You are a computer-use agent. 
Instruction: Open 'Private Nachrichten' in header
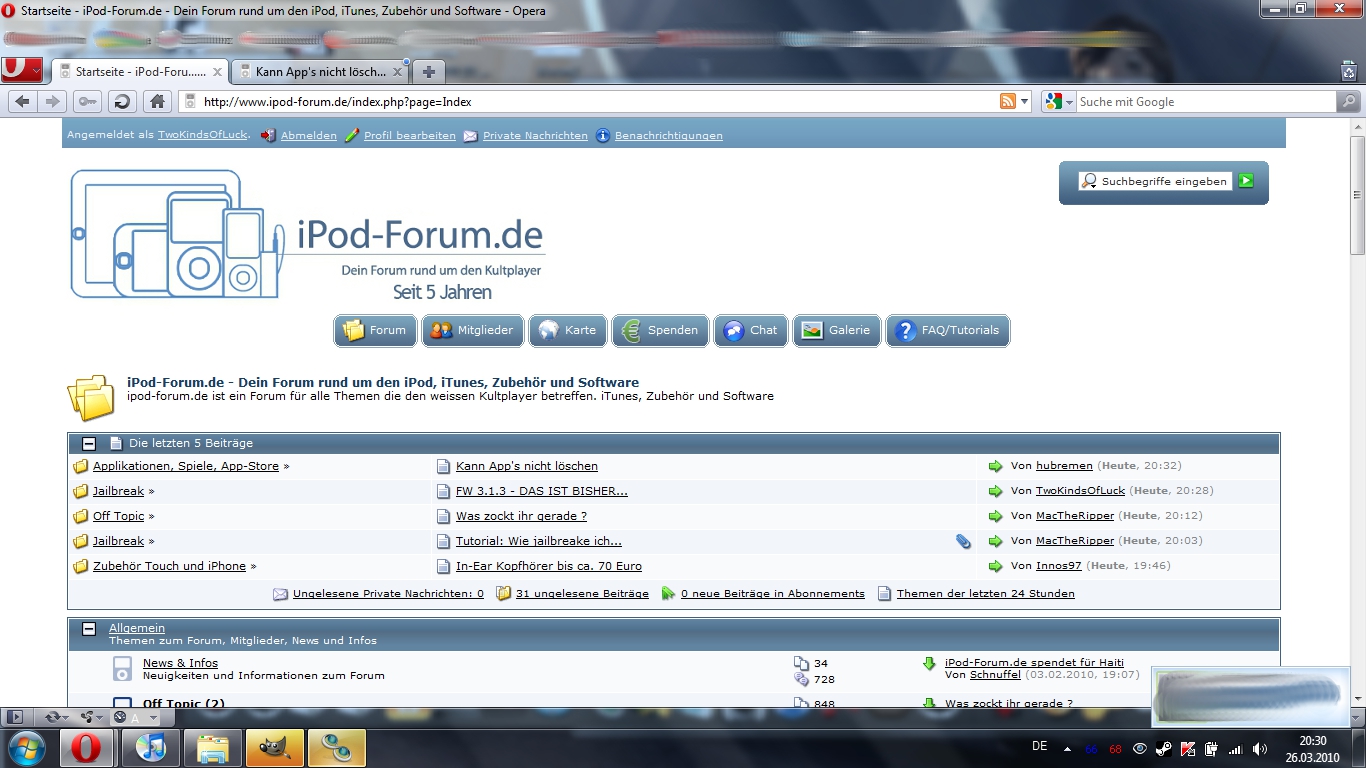(x=535, y=135)
